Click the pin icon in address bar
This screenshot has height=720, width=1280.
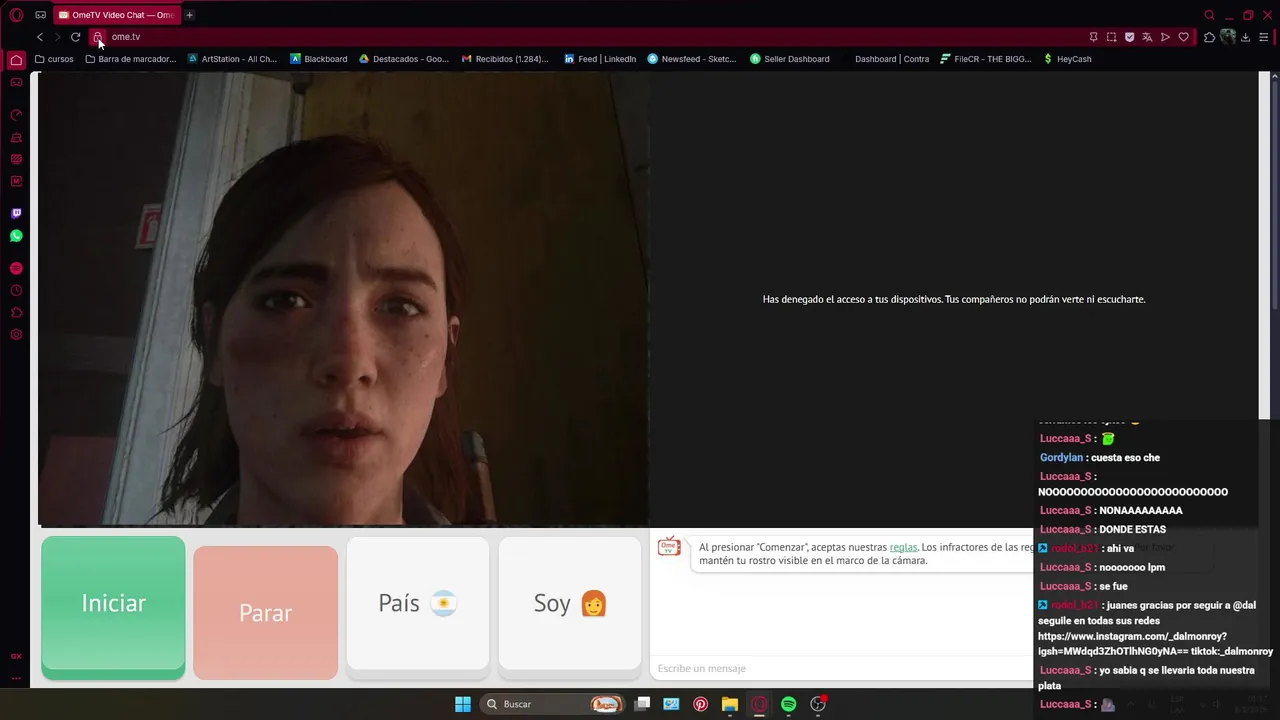pos(1093,37)
